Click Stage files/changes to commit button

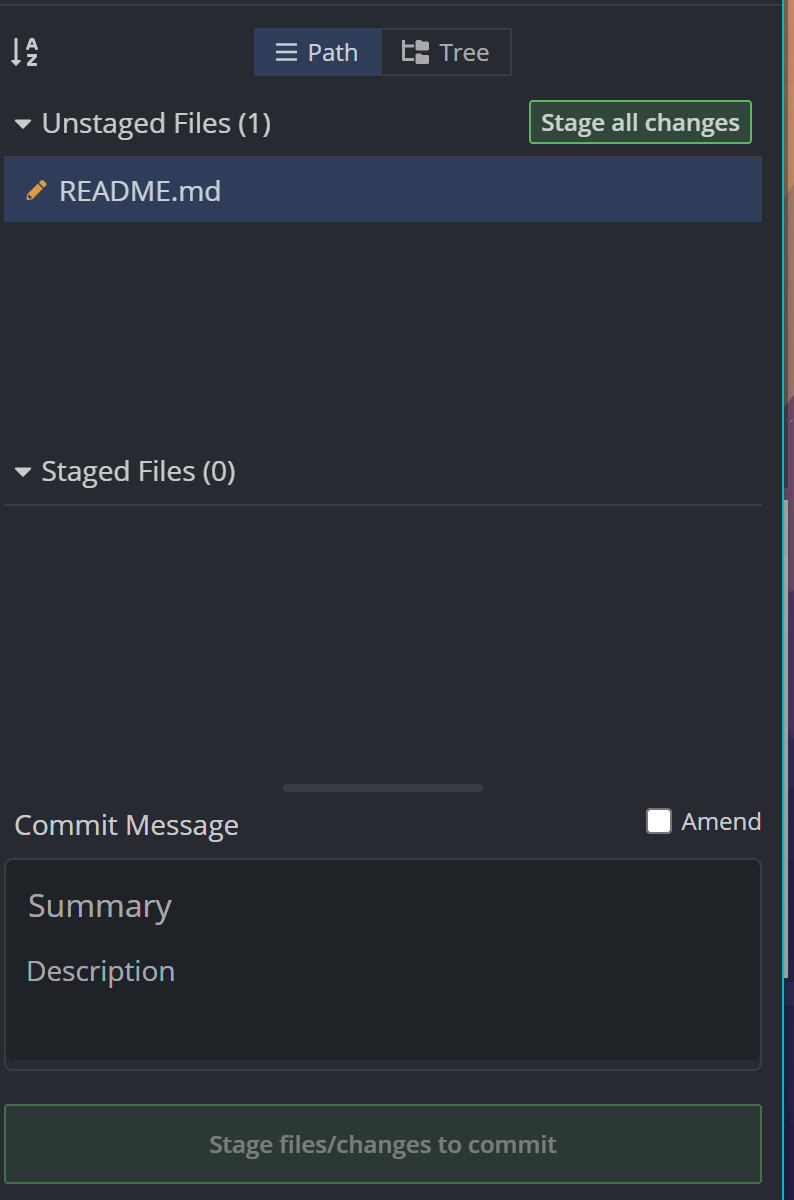pyautogui.click(x=382, y=1144)
